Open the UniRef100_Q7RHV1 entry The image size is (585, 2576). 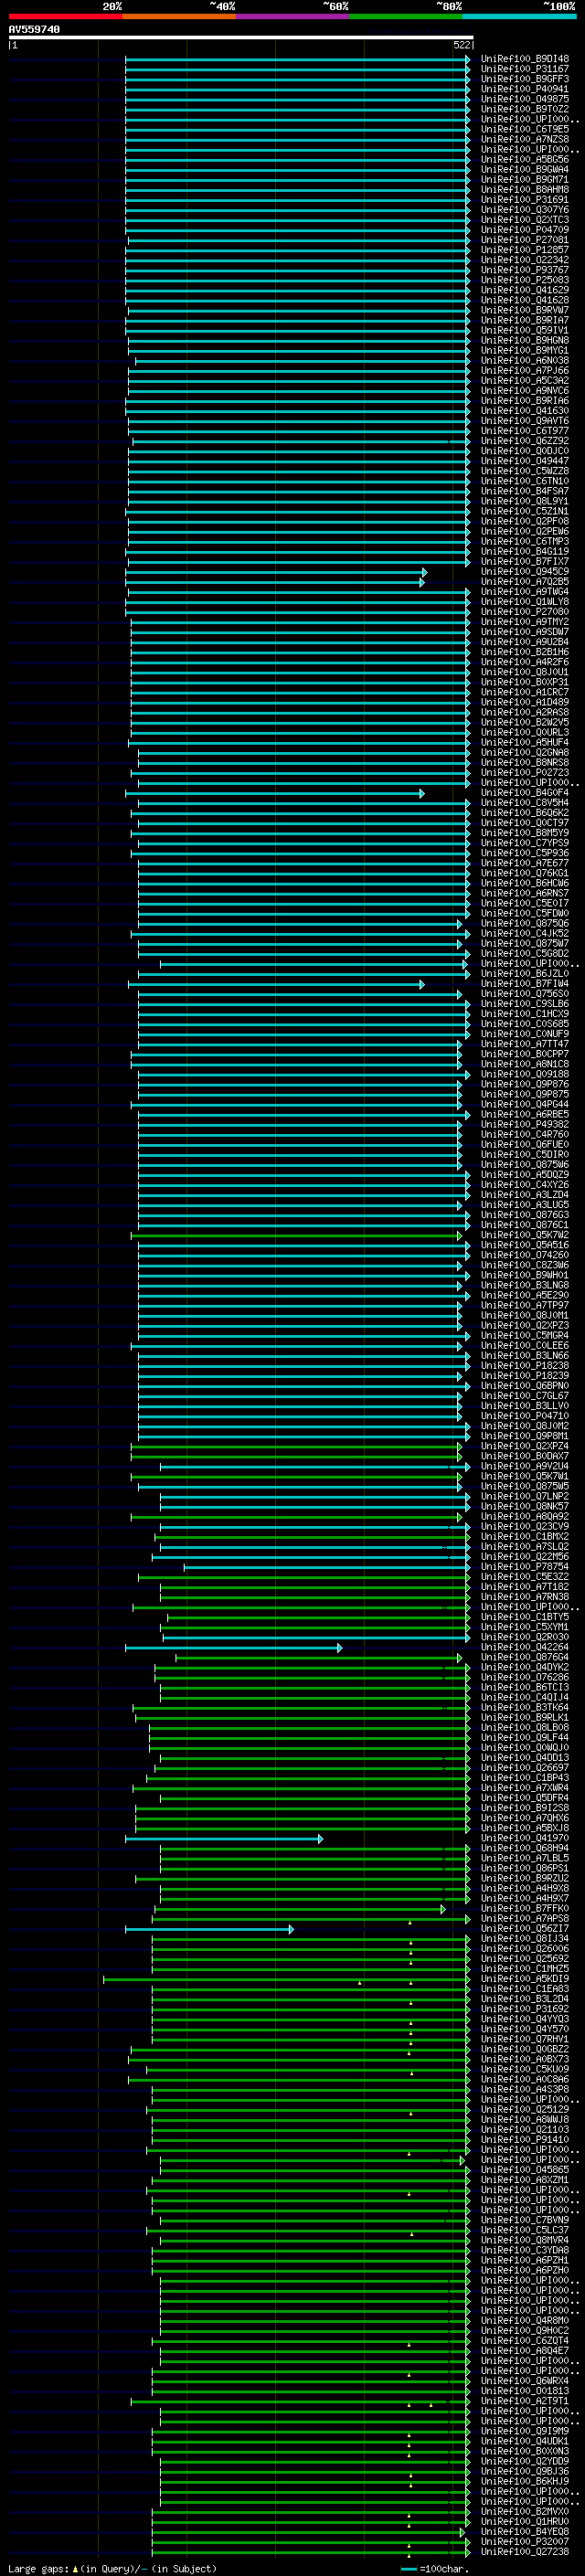point(524,2039)
